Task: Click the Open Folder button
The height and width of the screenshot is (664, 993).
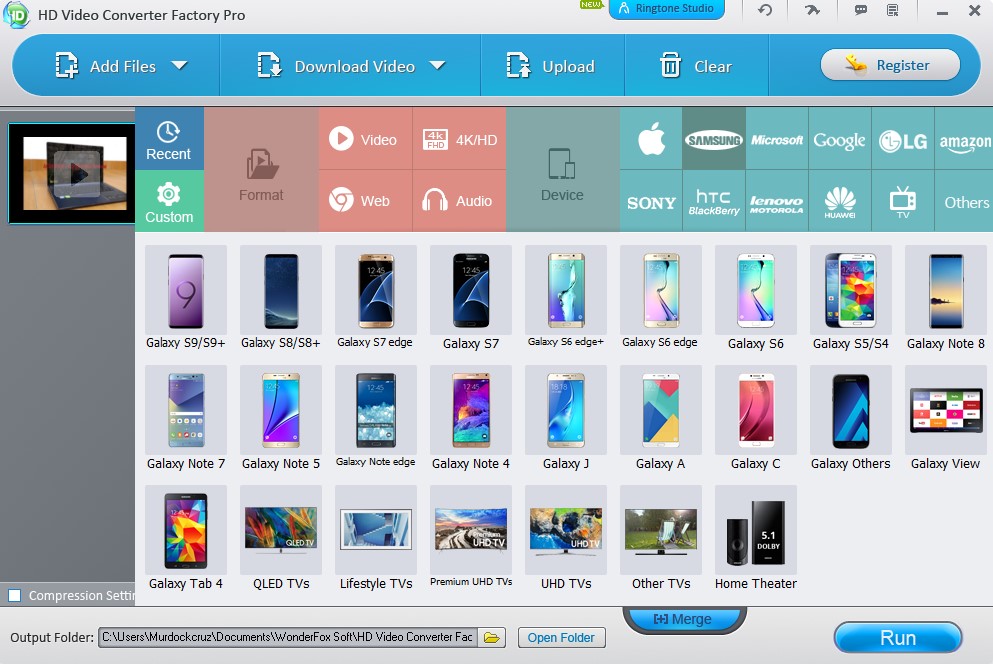Action: 561,637
